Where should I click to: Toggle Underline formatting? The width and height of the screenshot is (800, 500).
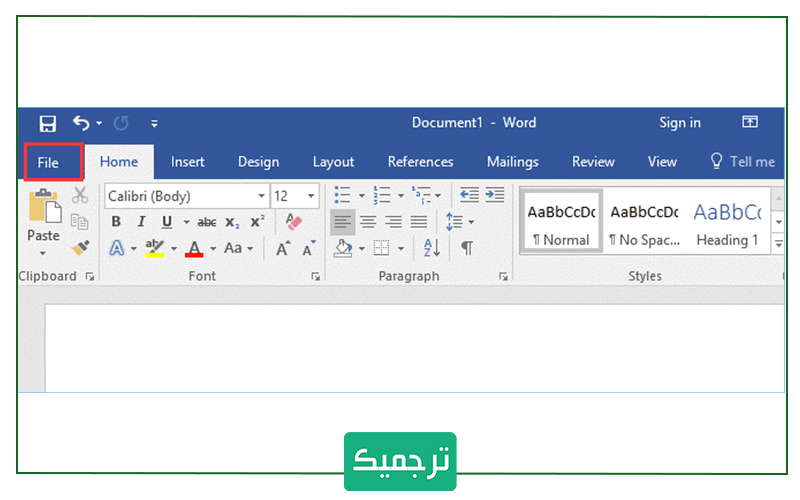[167, 221]
